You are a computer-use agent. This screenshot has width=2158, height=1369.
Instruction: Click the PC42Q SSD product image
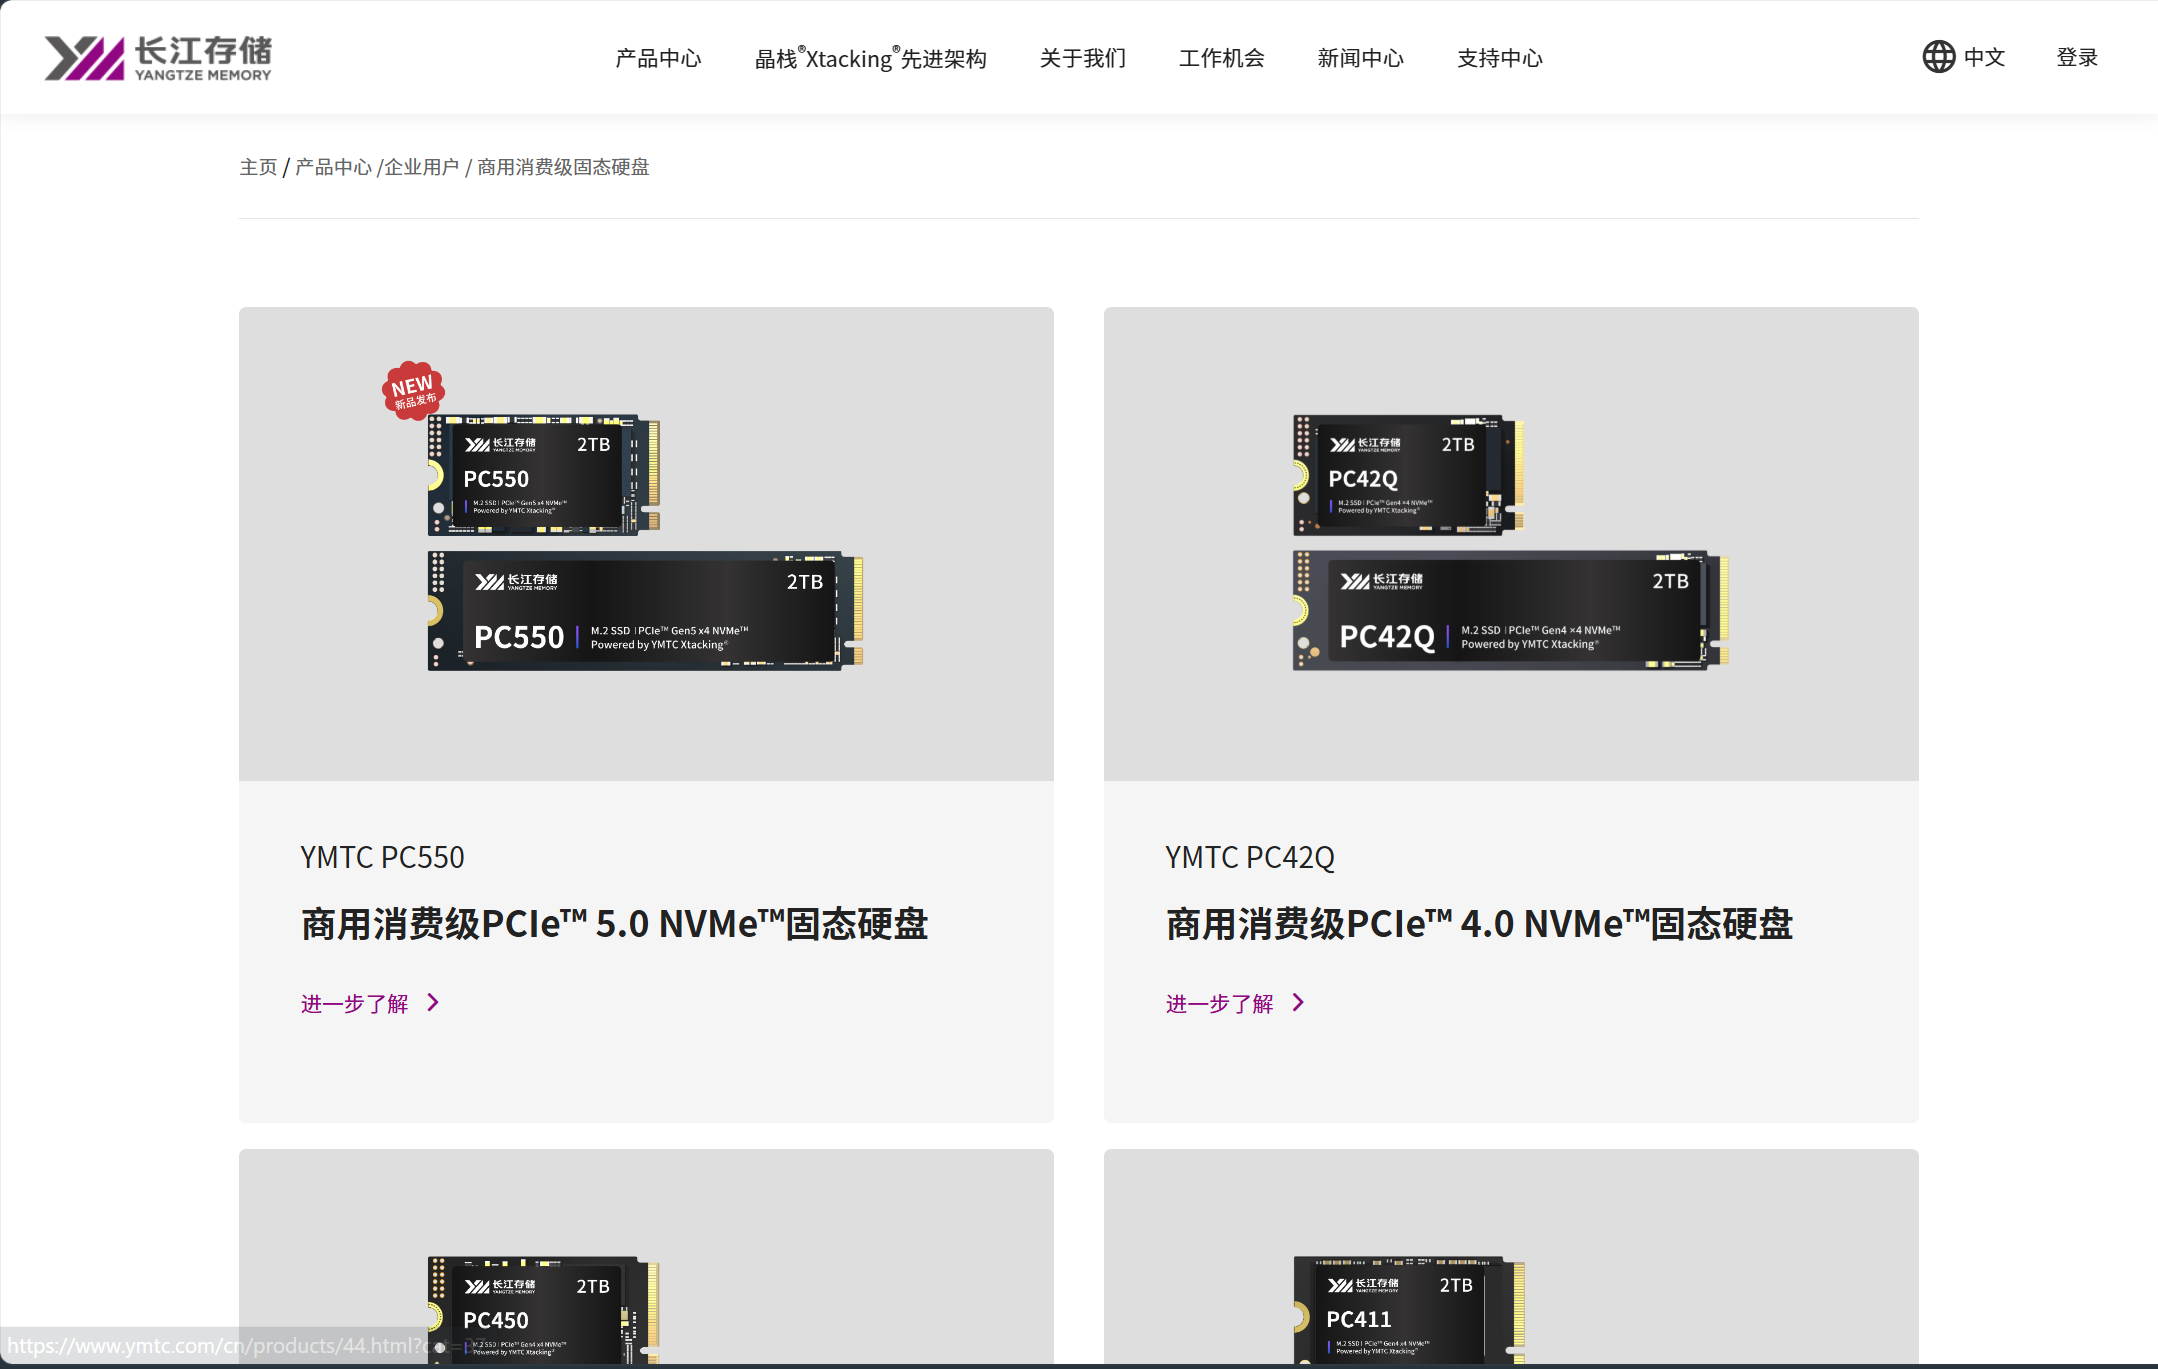click(1511, 542)
